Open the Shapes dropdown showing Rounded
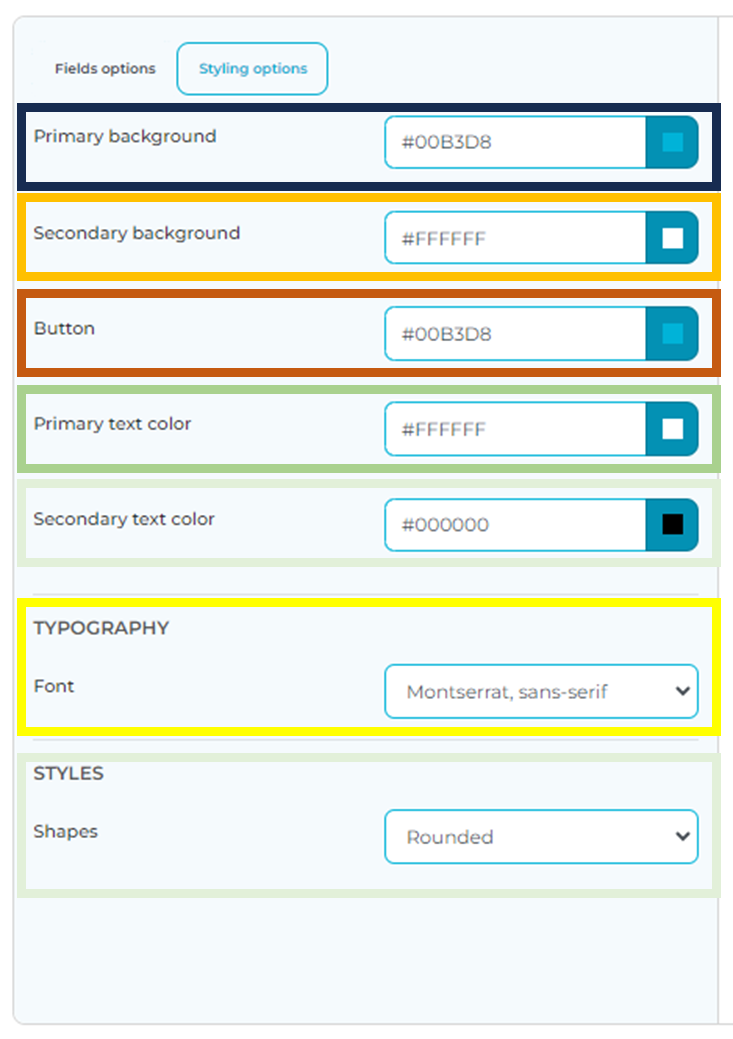Image resolution: width=733 pixels, height=1039 pixels. tap(530, 837)
